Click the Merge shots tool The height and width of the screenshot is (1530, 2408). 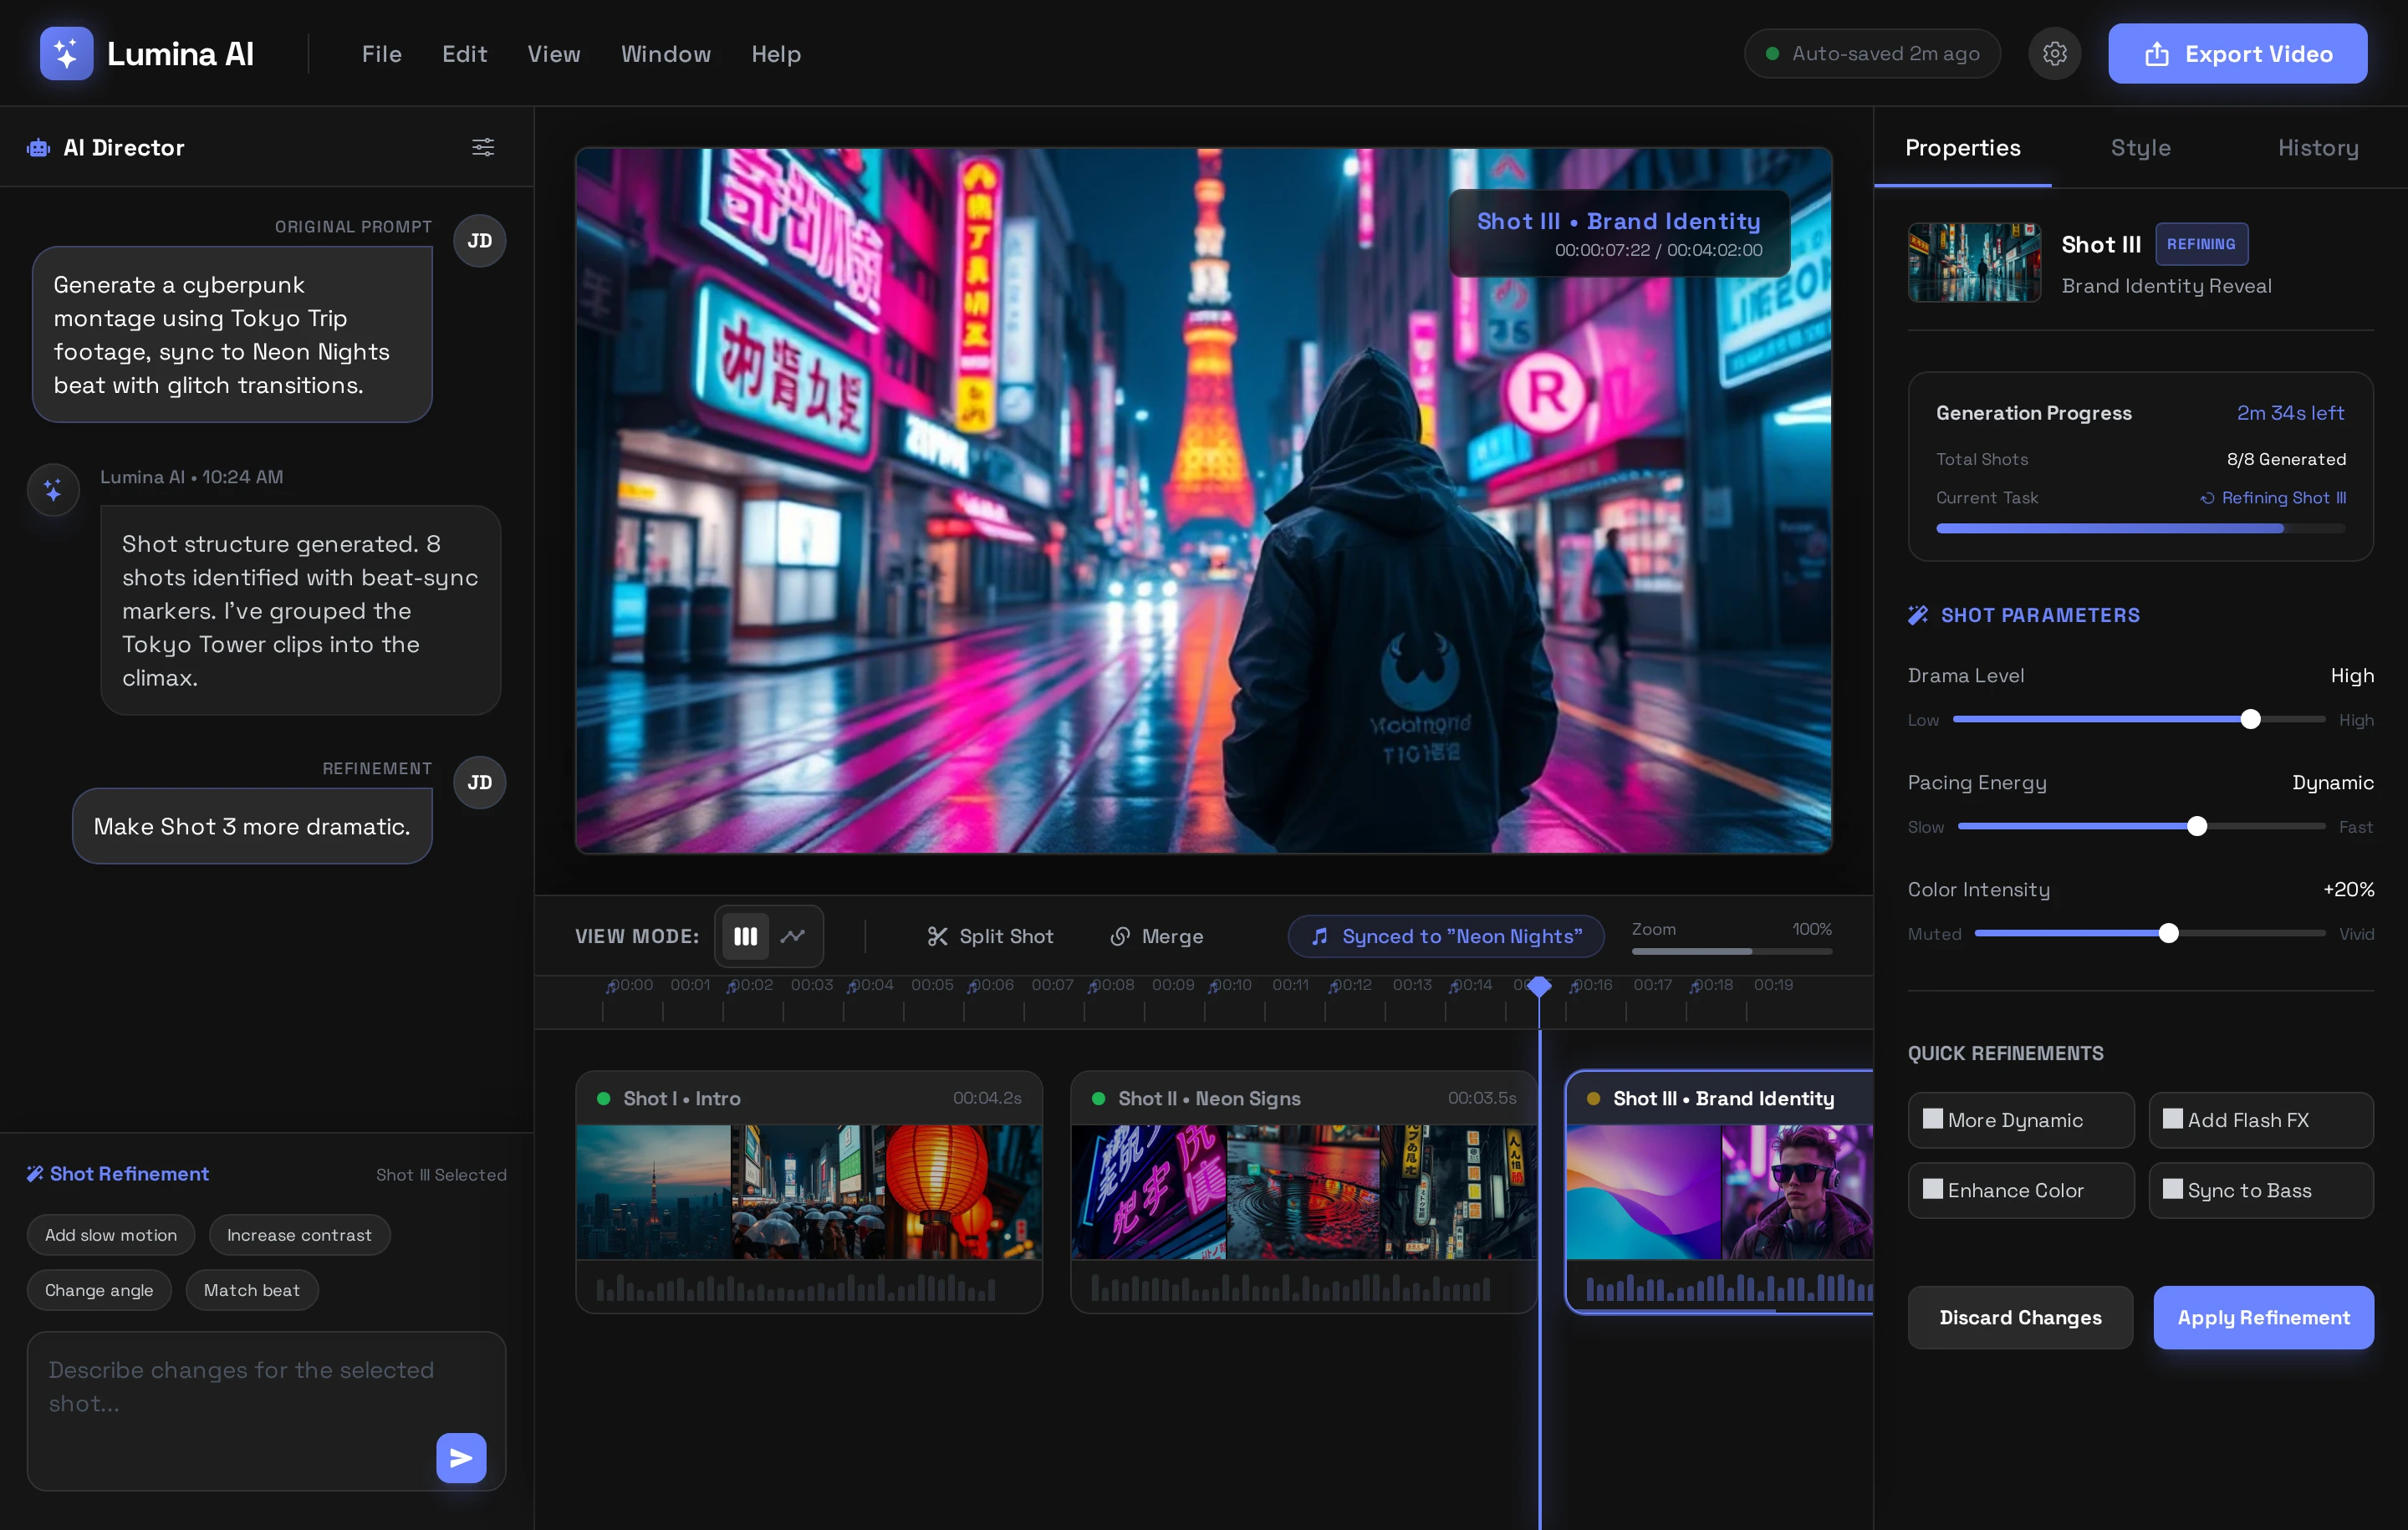coord(1157,936)
